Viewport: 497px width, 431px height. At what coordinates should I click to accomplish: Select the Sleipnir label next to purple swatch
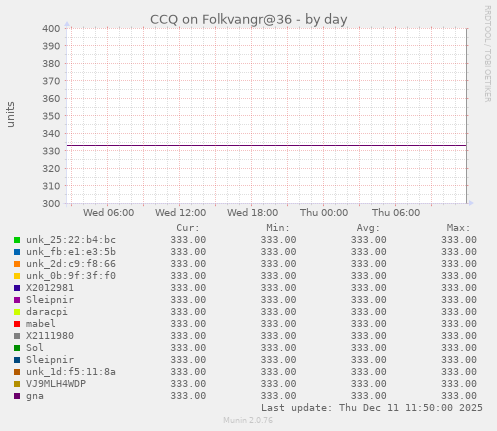point(50,300)
